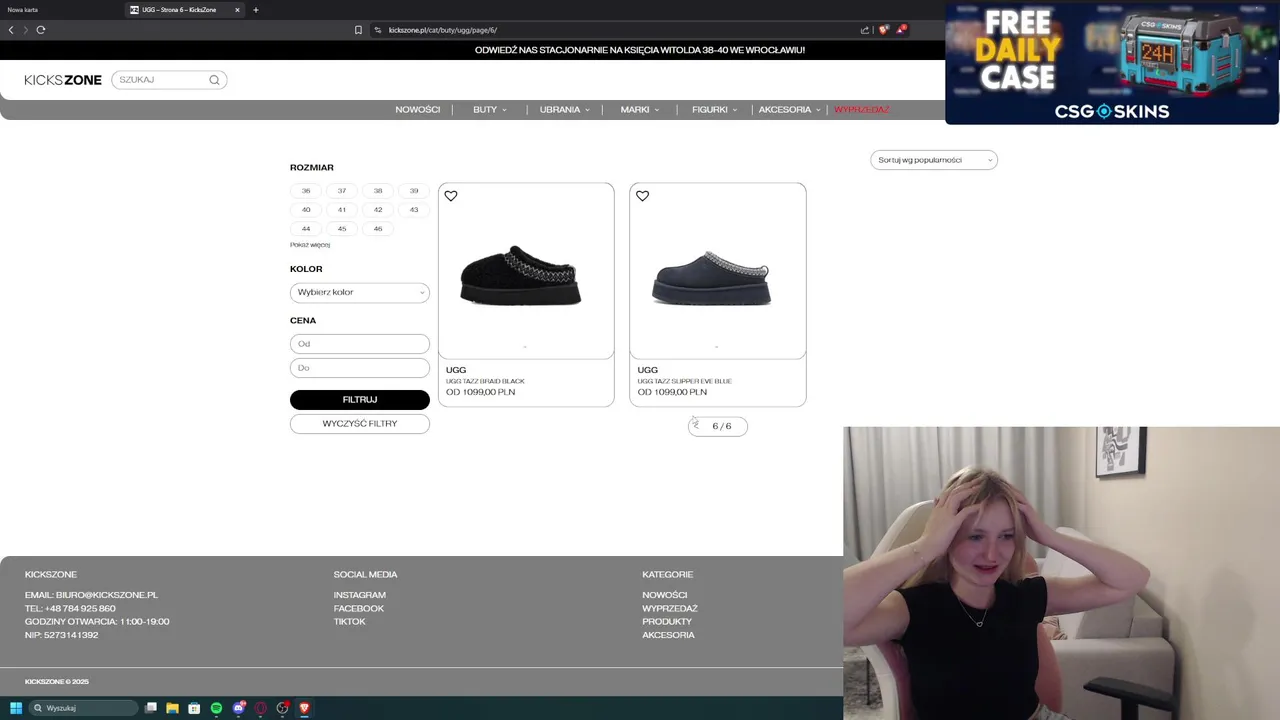This screenshot has width=1280, height=720.
Task: Click Windows taskbar Wyszukaj search box
Action: (x=84, y=708)
